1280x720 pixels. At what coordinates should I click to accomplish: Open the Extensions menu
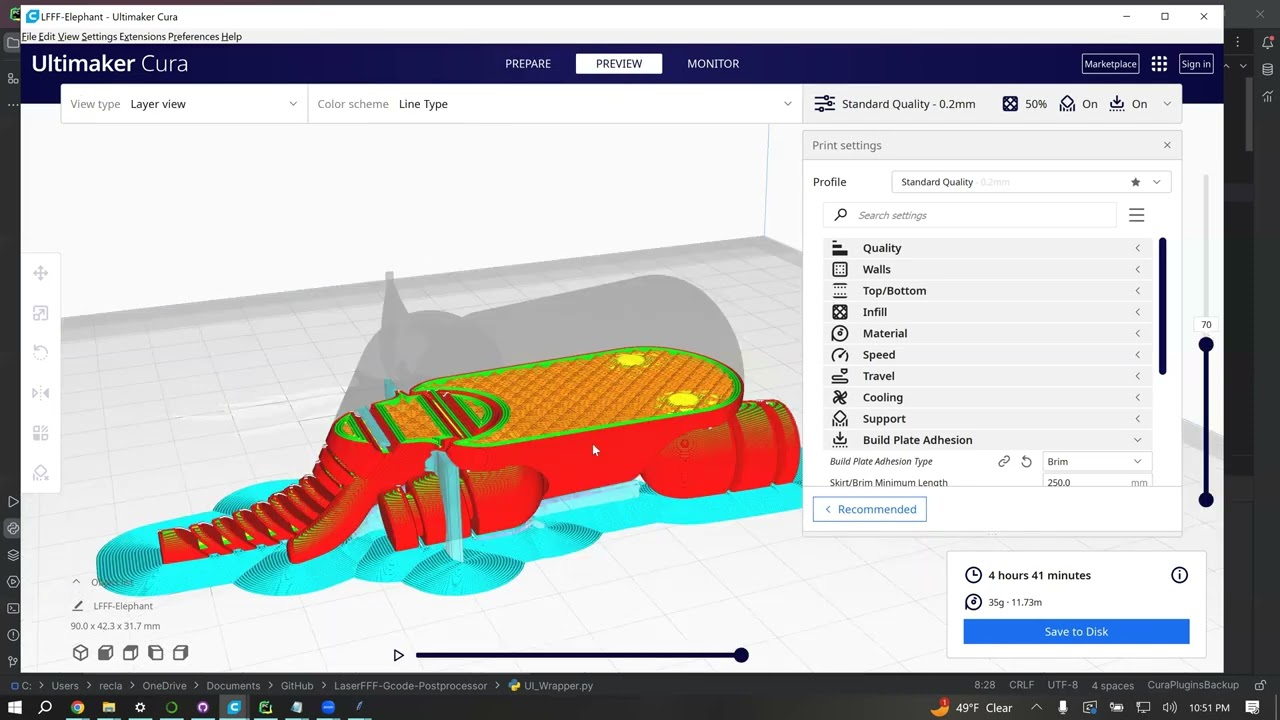pos(142,37)
